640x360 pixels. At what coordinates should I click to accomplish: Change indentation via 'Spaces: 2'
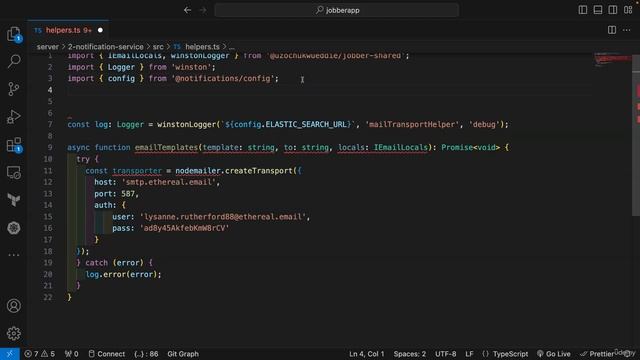tap(409, 354)
